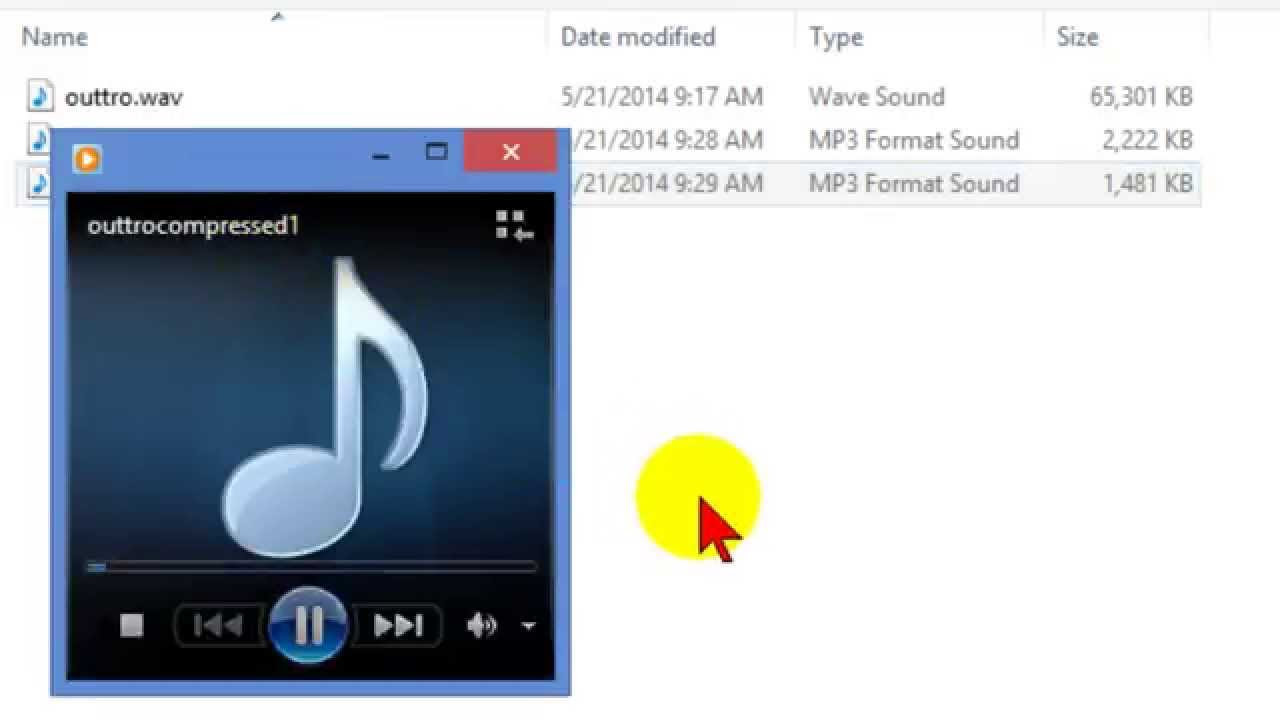This screenshot has height=720, width=1280.
Task: Click the Wave Sound type cell
Action: (x=877, y=97)
